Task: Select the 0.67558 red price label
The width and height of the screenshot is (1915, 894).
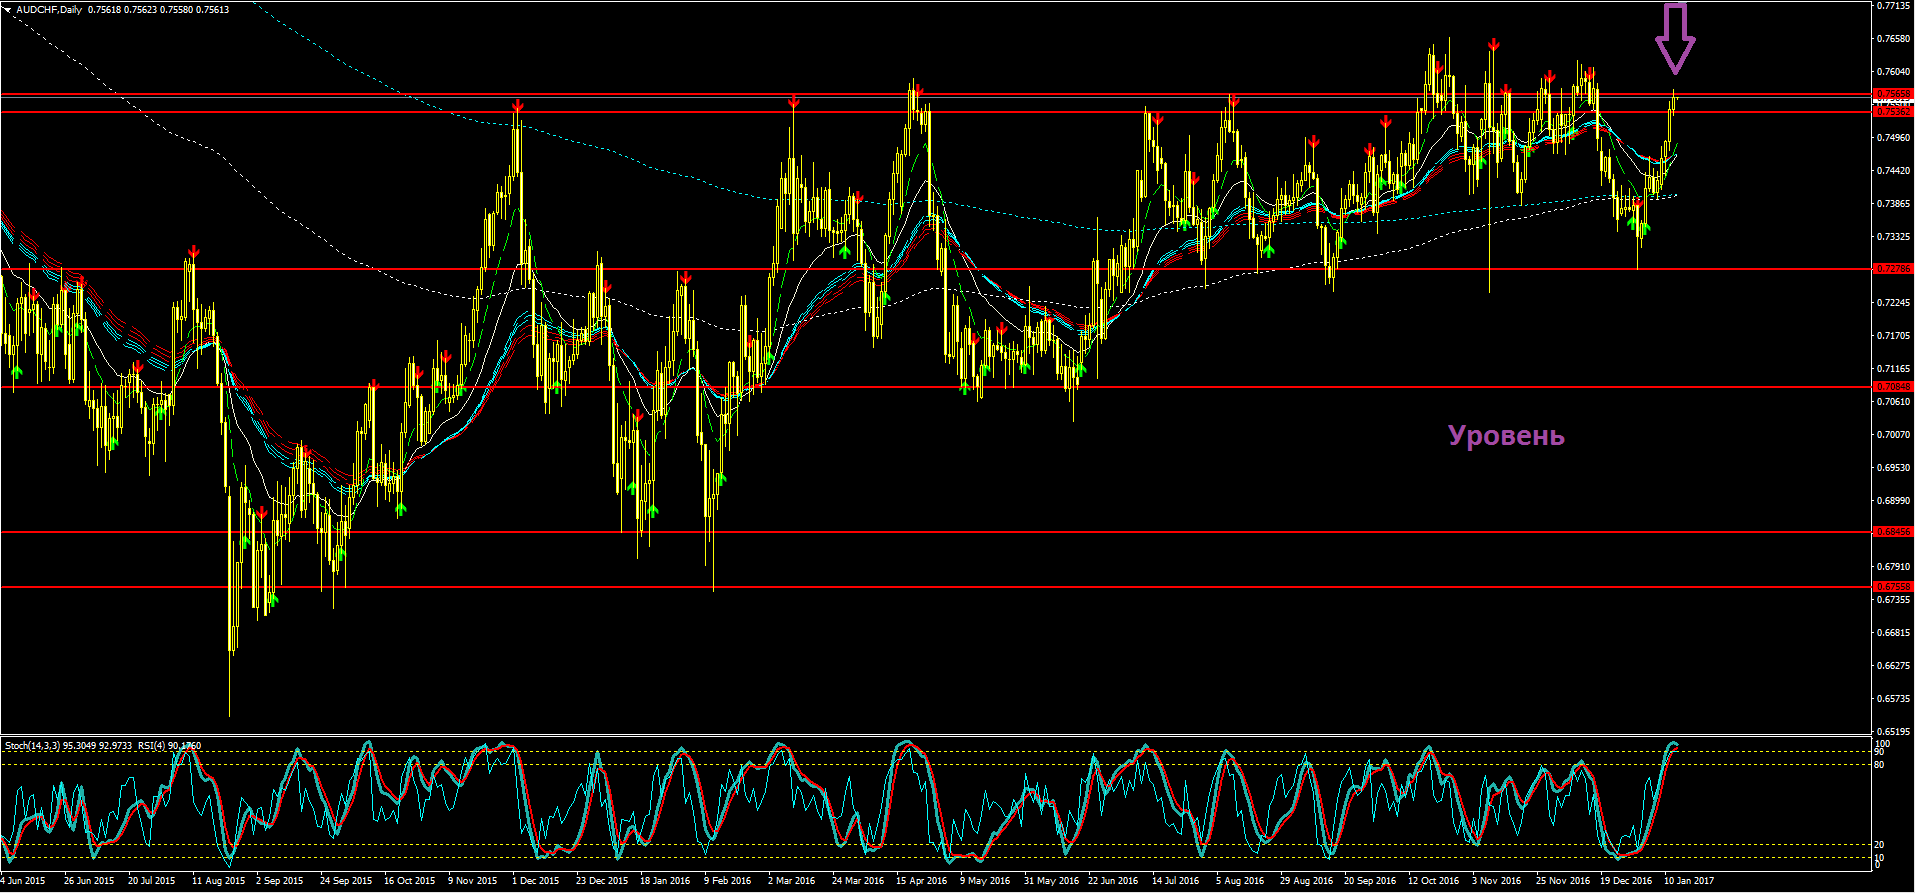Action: 1893,587
